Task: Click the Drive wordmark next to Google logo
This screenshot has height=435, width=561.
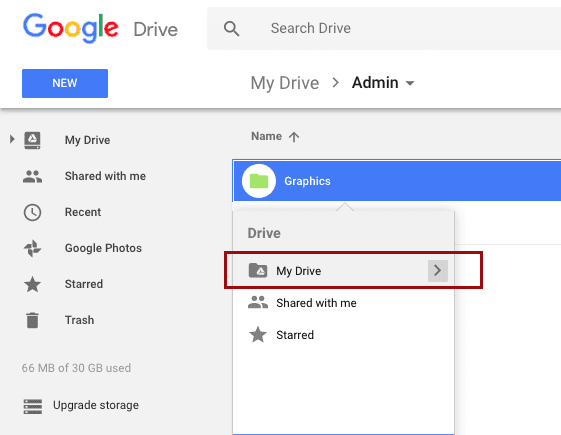Action: click(x=156, y=30)
